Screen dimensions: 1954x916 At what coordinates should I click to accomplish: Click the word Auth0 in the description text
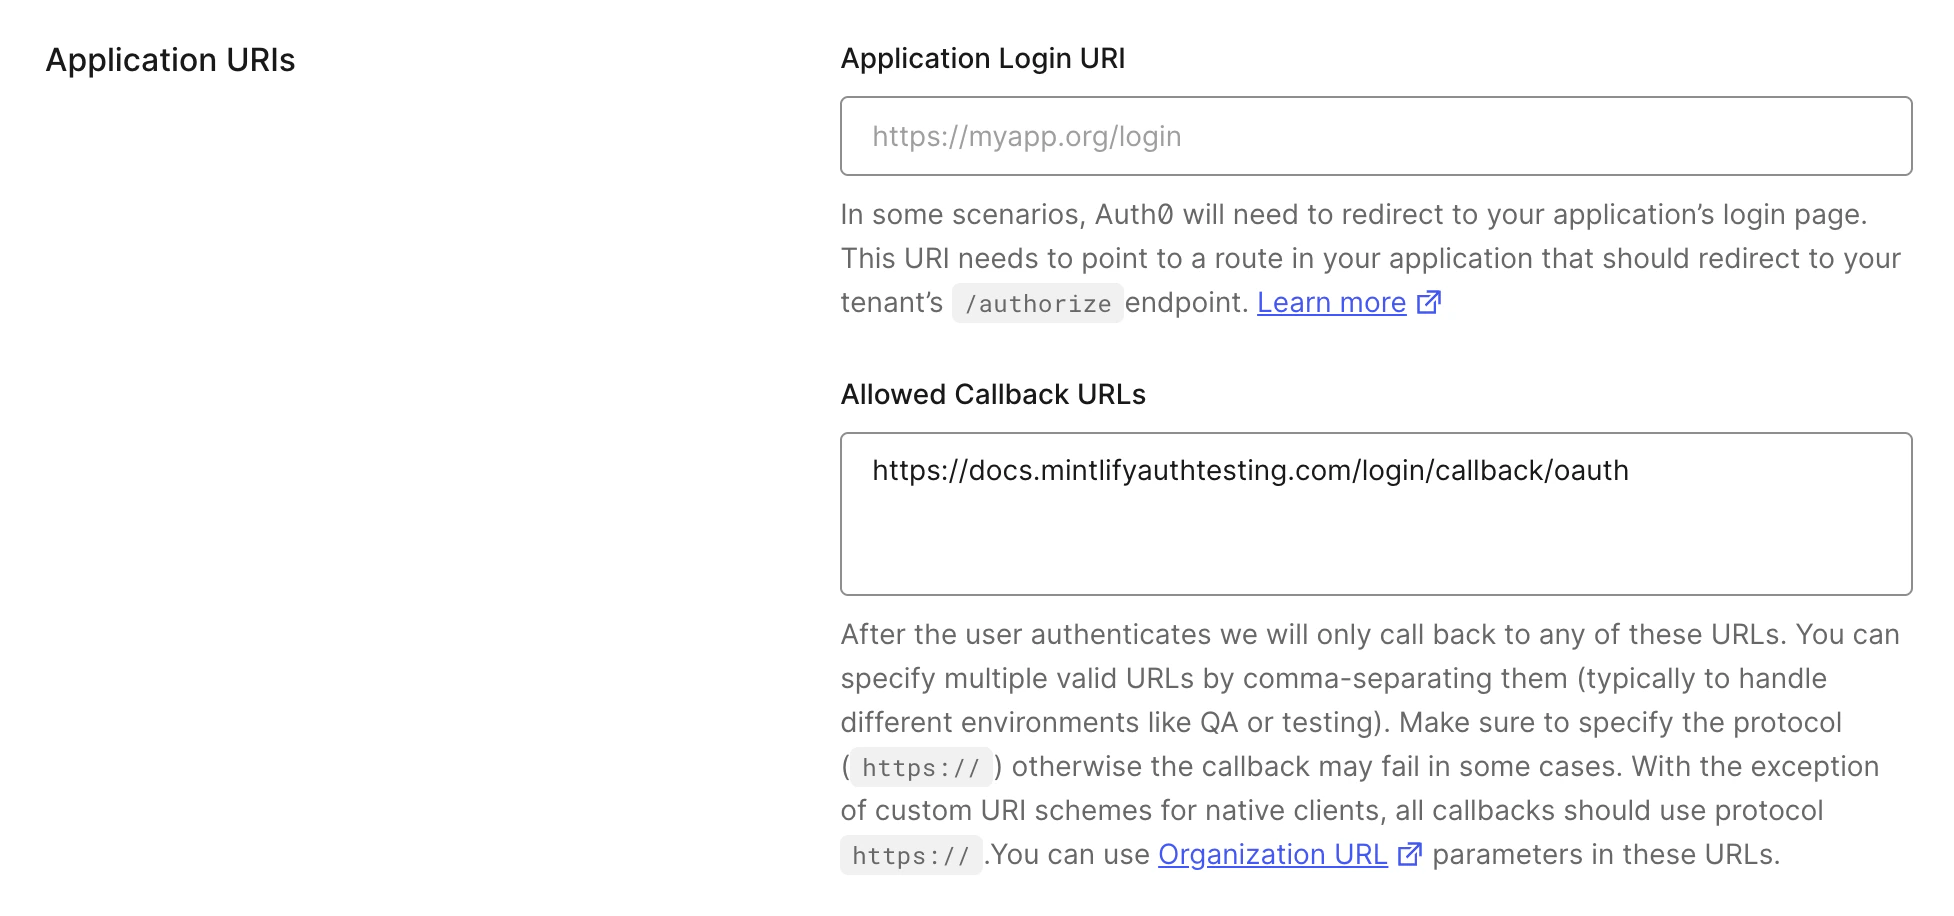1134,213
